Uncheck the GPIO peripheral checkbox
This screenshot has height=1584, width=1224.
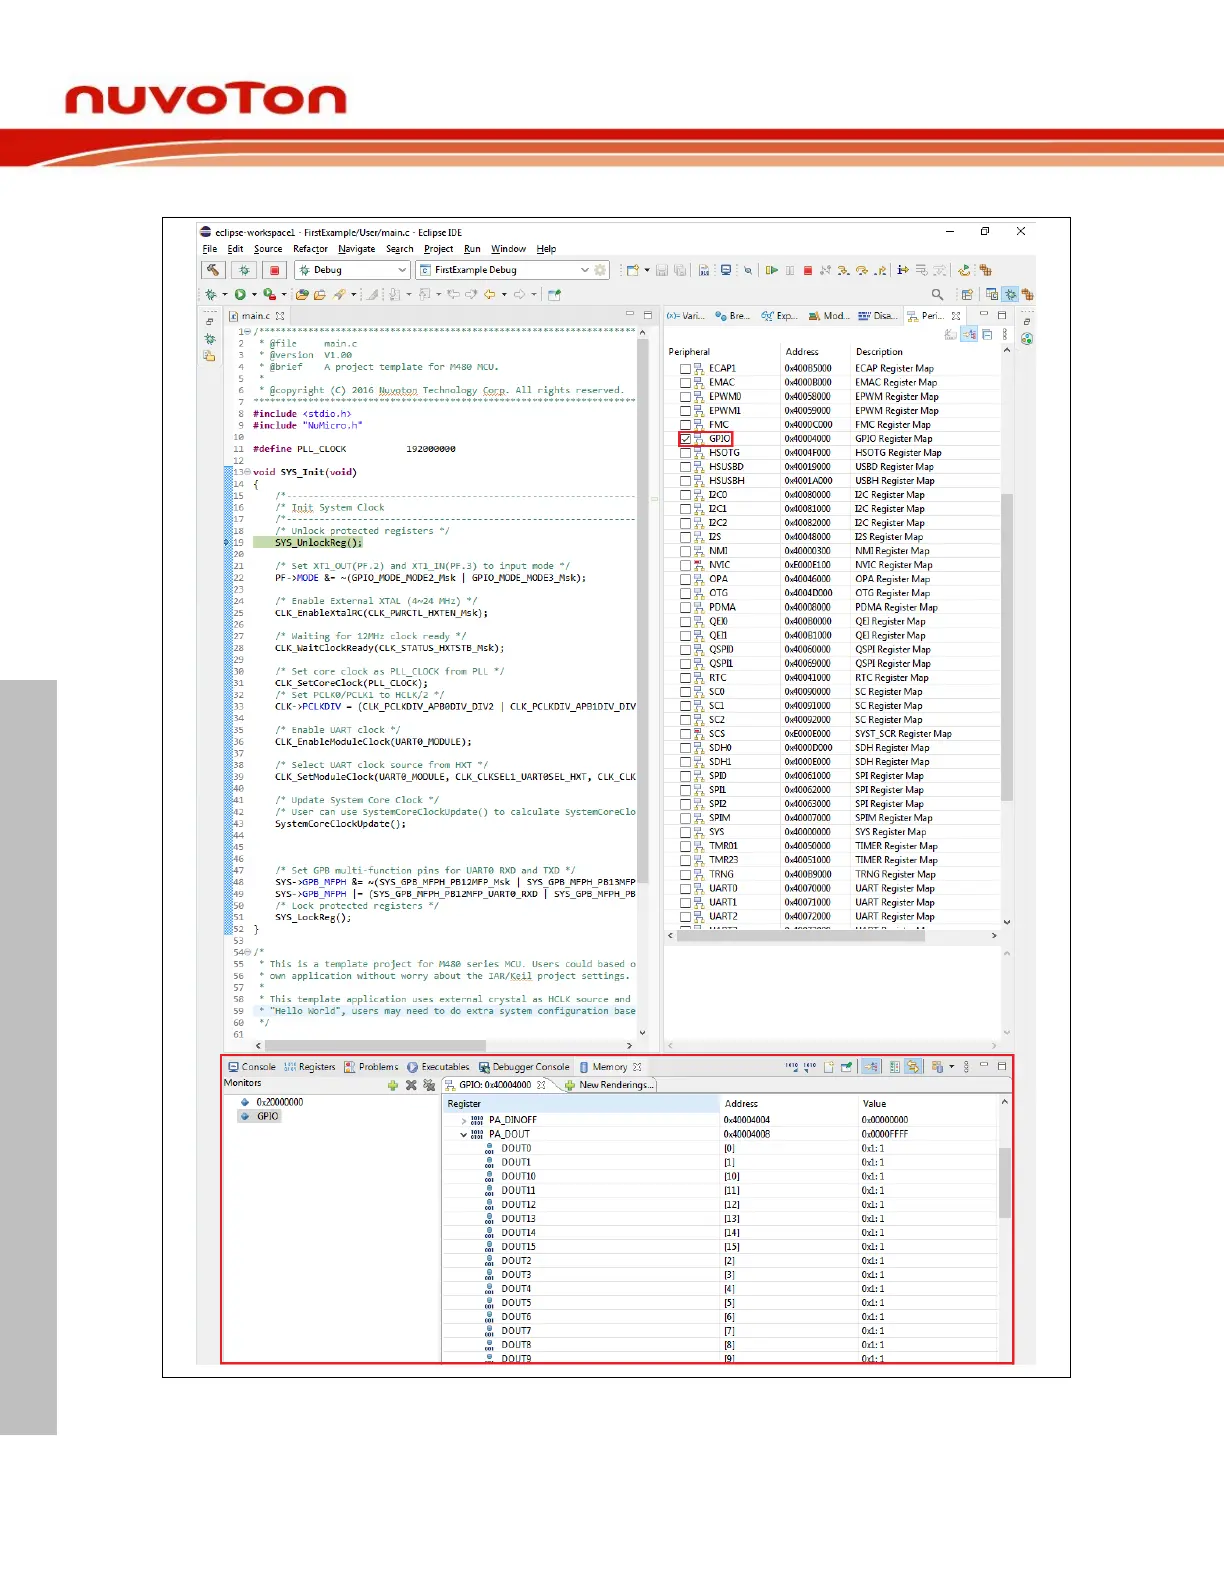(x=685, y=439)
